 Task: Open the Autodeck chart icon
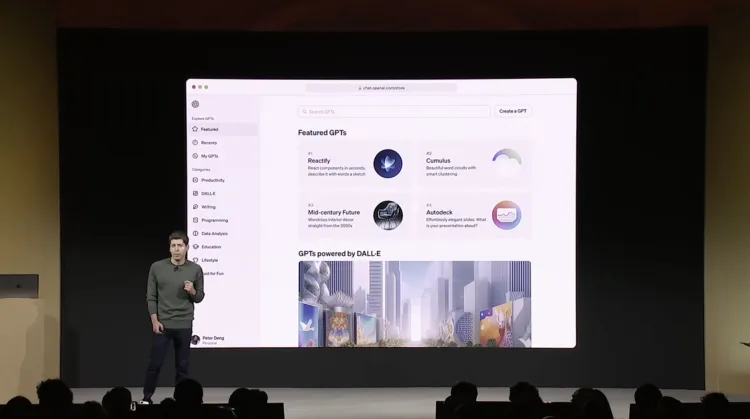507,215
